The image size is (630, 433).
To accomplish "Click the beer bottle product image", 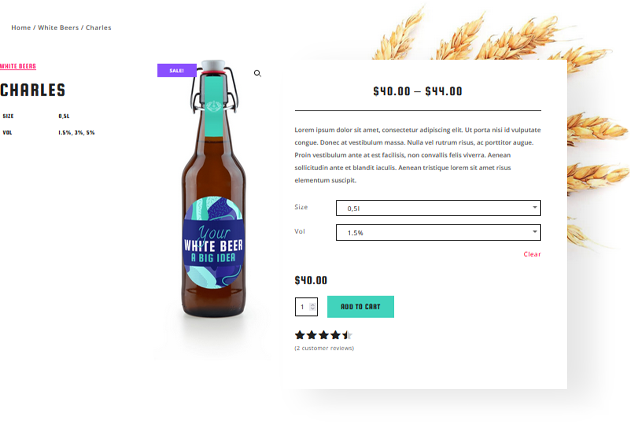I will pos(214,189).
